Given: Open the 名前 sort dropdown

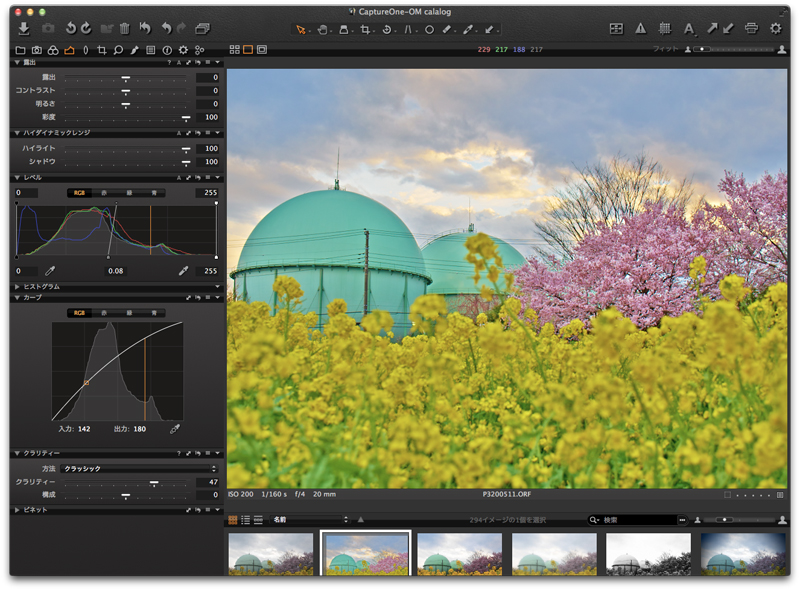Looking at the screenshot, I should coord(310,520).
